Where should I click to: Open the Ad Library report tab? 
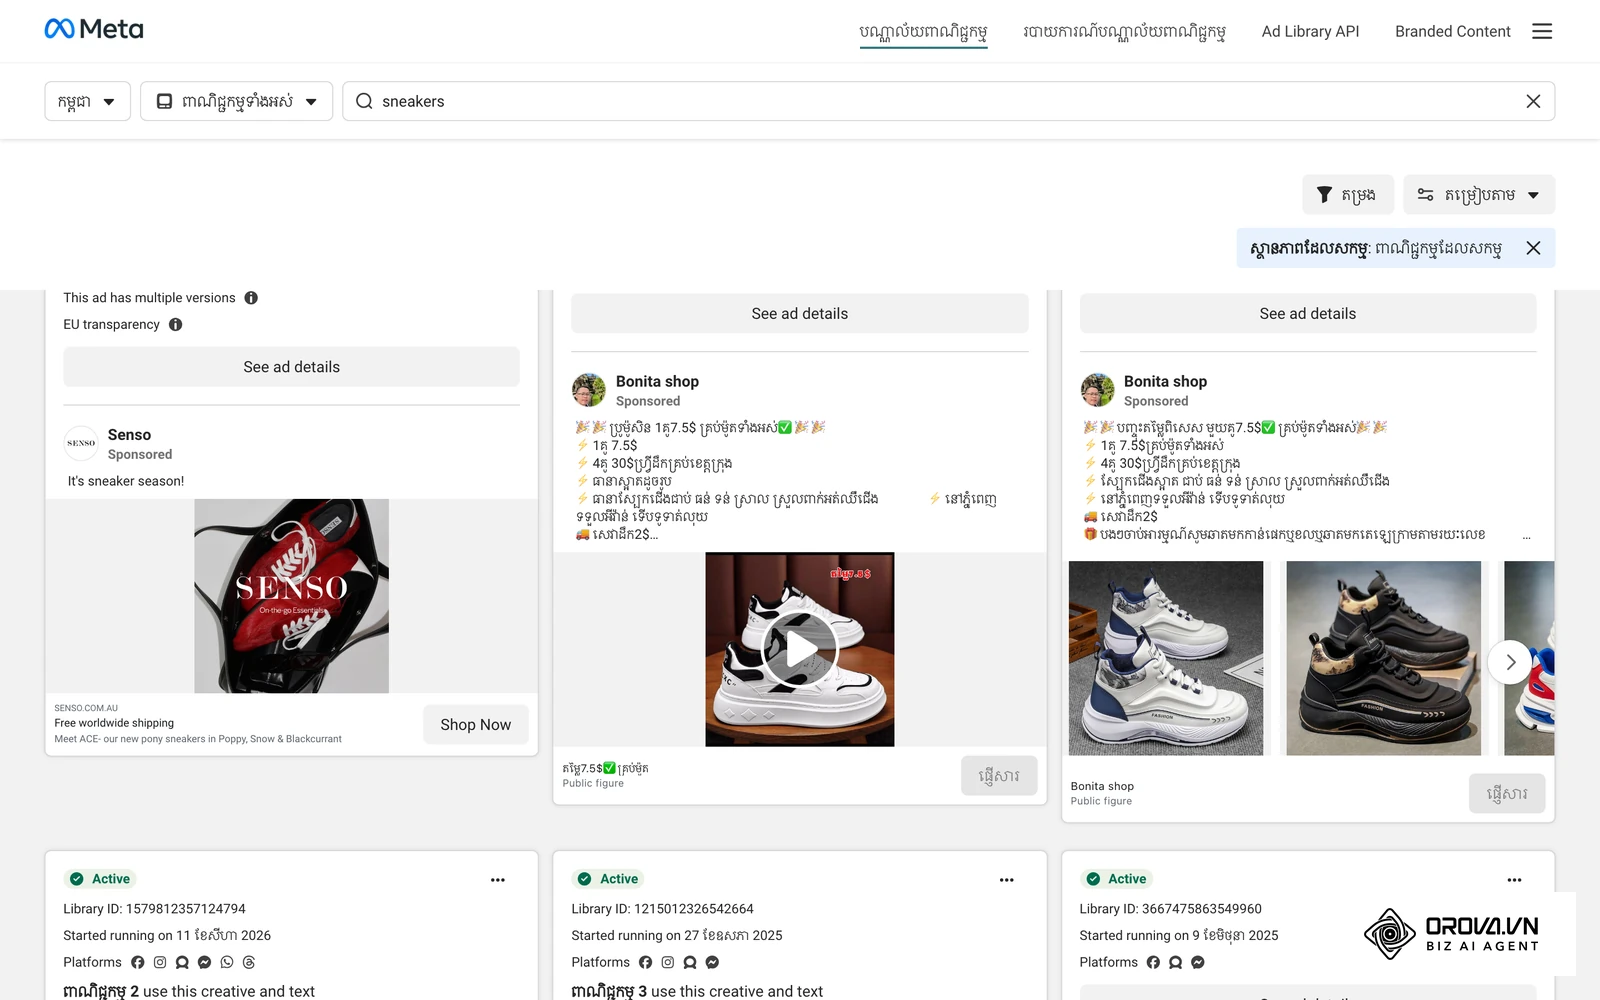[x=1124, y=32]
